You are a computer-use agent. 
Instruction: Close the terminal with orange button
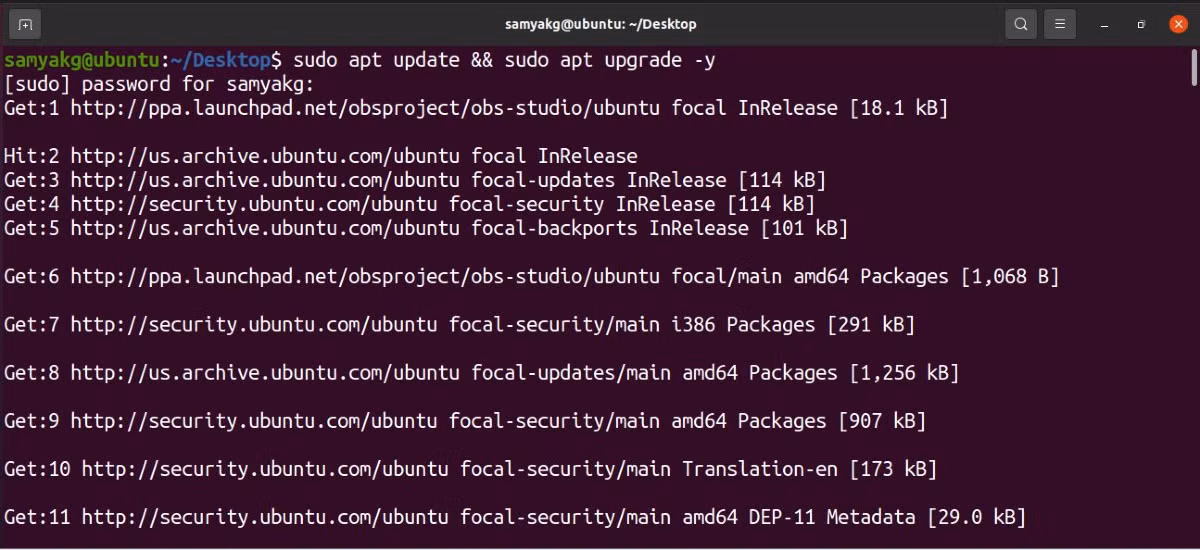tap(1178, 23)
